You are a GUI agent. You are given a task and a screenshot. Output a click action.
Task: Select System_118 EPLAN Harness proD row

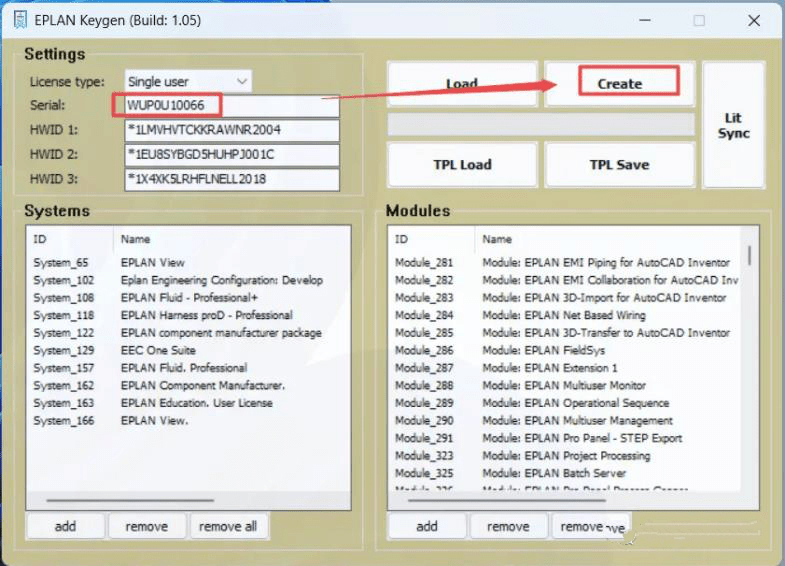click(x=188, y=315)
